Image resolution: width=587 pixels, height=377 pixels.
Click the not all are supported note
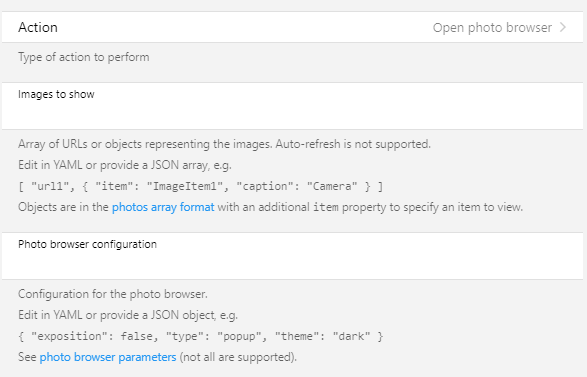(x=238, y=357)
